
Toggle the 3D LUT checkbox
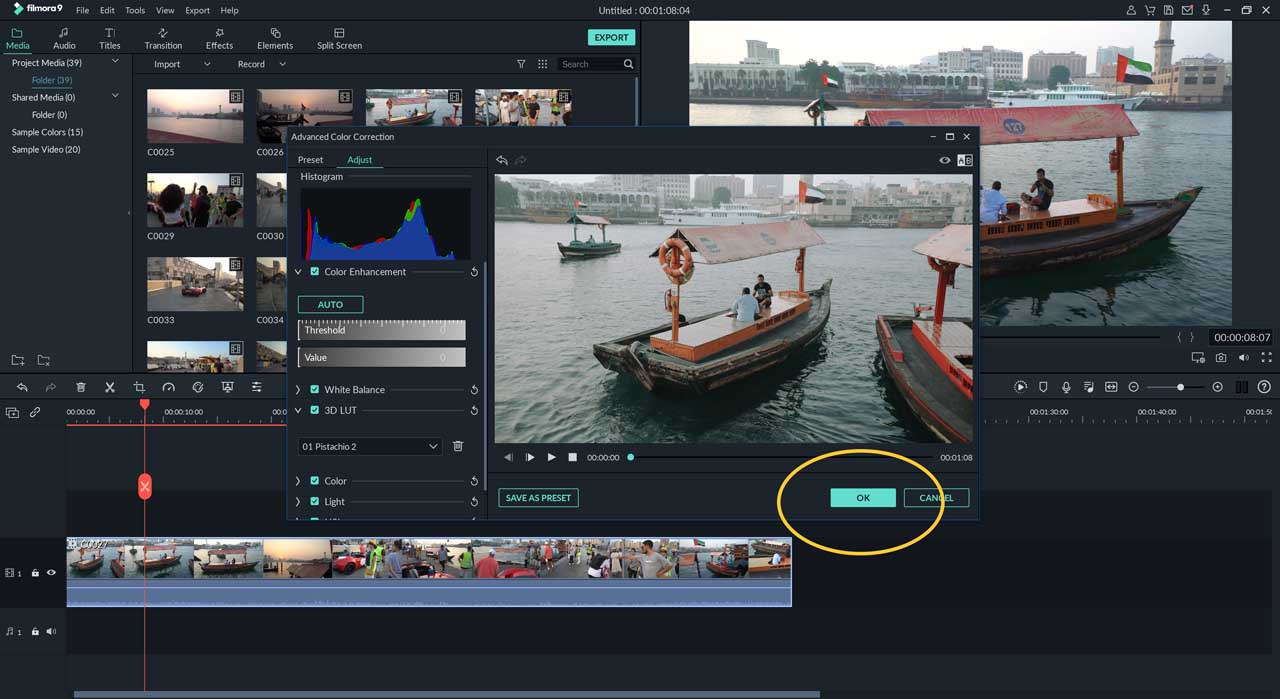click(315, 411)
